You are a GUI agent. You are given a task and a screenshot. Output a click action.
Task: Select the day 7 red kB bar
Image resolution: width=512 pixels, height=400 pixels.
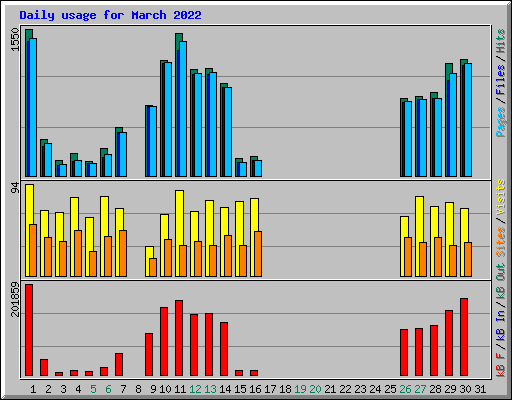tap(119, 365)
